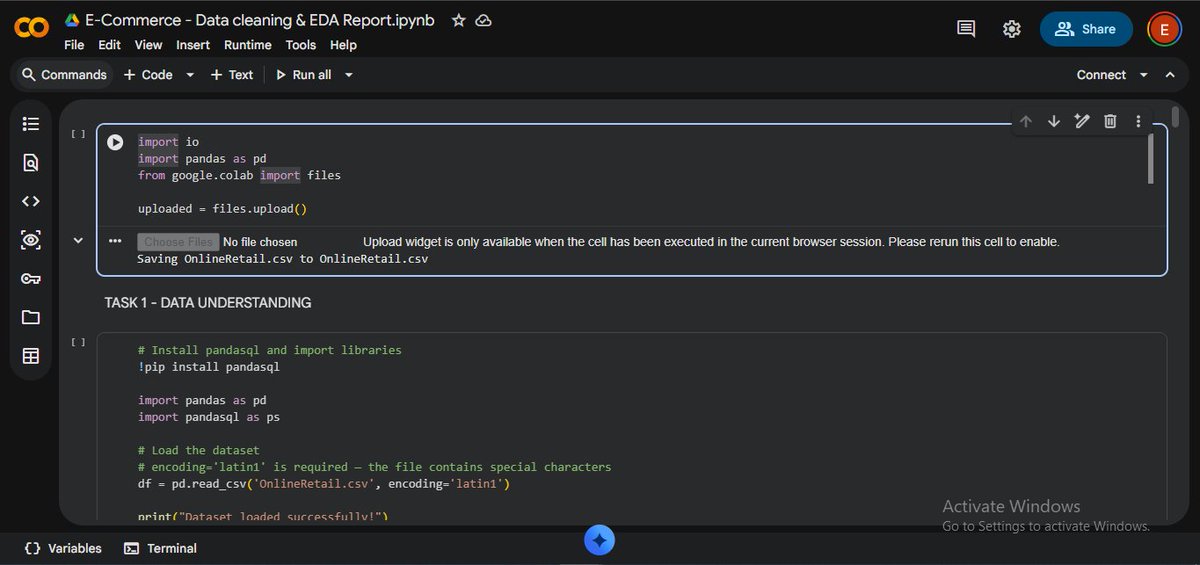Open the Table of contents sidebar icon

pyautogui.click(x=31, y=124)
